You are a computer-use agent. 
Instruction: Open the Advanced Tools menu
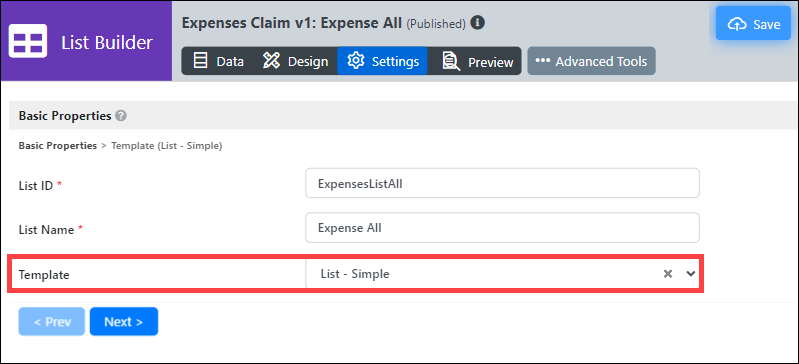coord(591,61)
